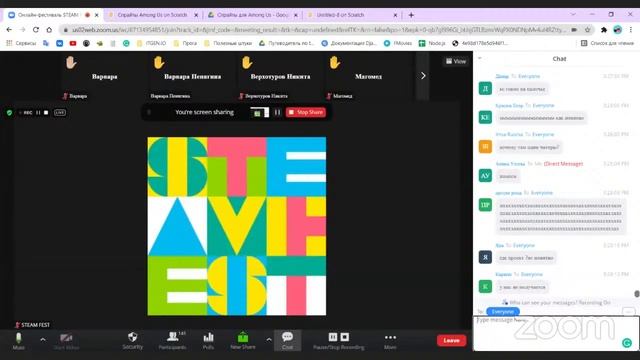Open the Everyone recipient dropdown in chat
Screen dimensions: 640x360
502,311
